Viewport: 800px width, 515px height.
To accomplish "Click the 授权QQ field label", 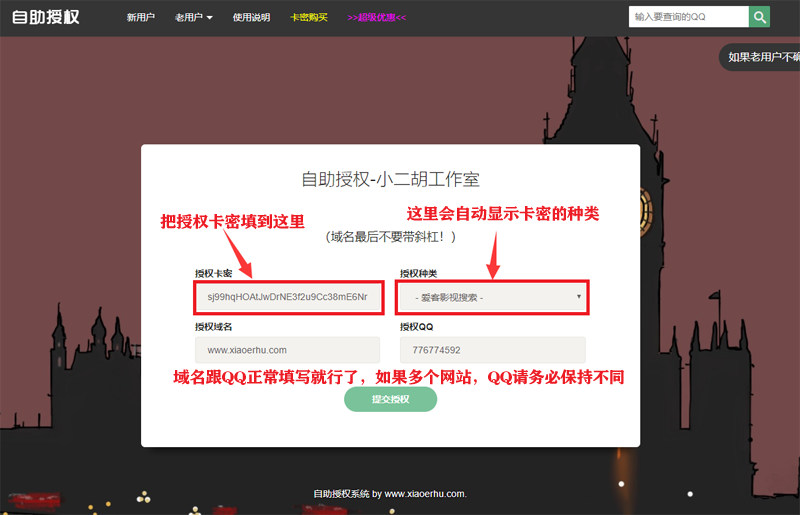I will tap(416, 327).
